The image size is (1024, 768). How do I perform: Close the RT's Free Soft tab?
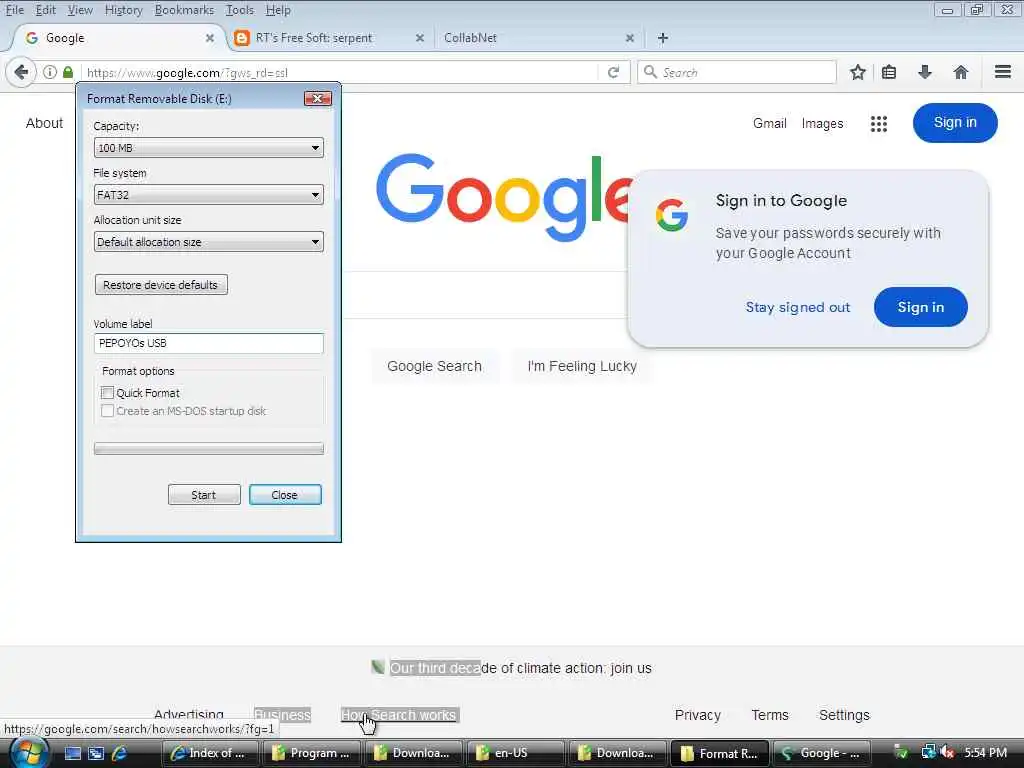click(x=420, y=38)
